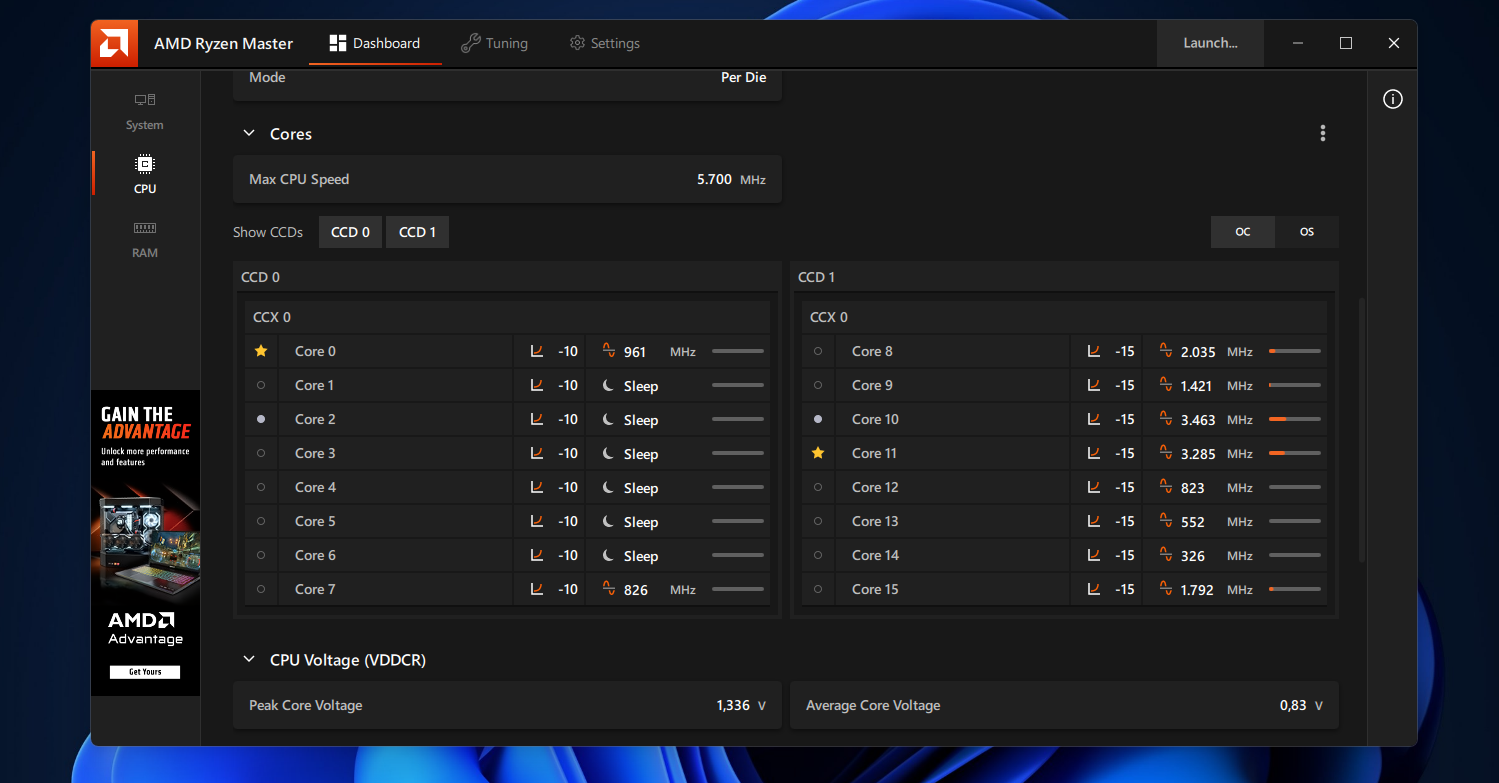Viewport: 1499px width, 783px height.
Task: Open the Tuning tab
Action: tap(494, 43)
